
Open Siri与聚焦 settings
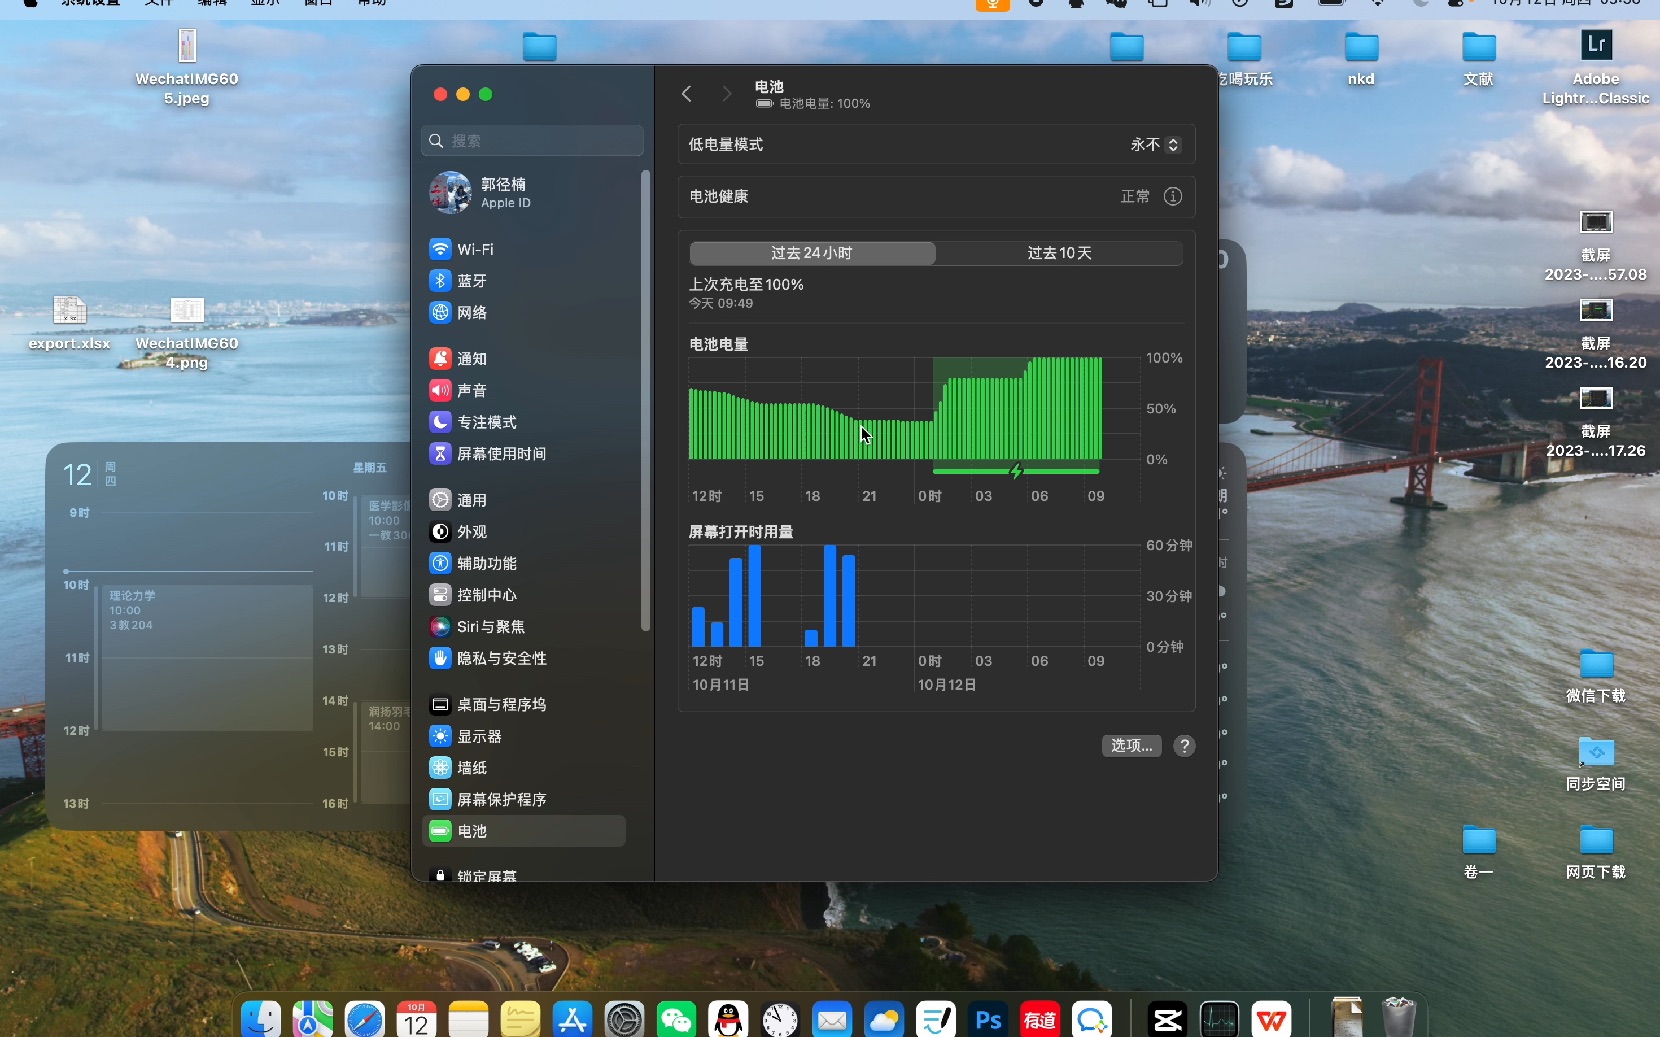[x=524, y=627]
